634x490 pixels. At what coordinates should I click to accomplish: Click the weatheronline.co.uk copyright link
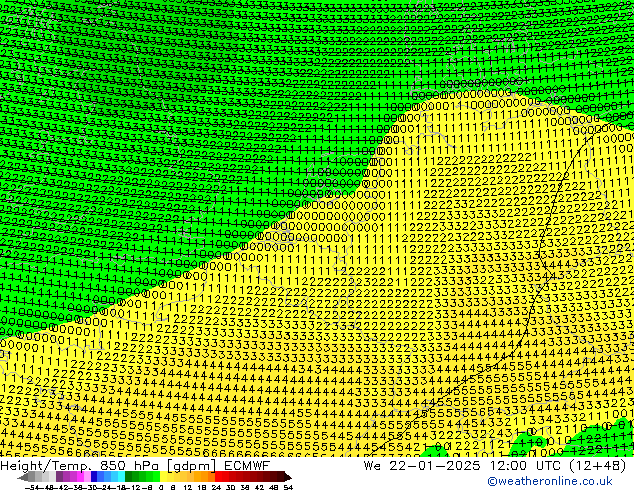pos(550,481)
